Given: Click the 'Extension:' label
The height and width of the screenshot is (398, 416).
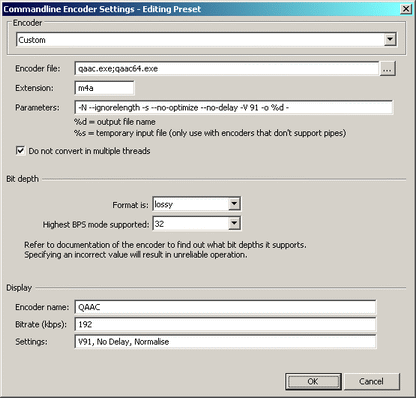Looking at the screenshot, I should [34, 88].
